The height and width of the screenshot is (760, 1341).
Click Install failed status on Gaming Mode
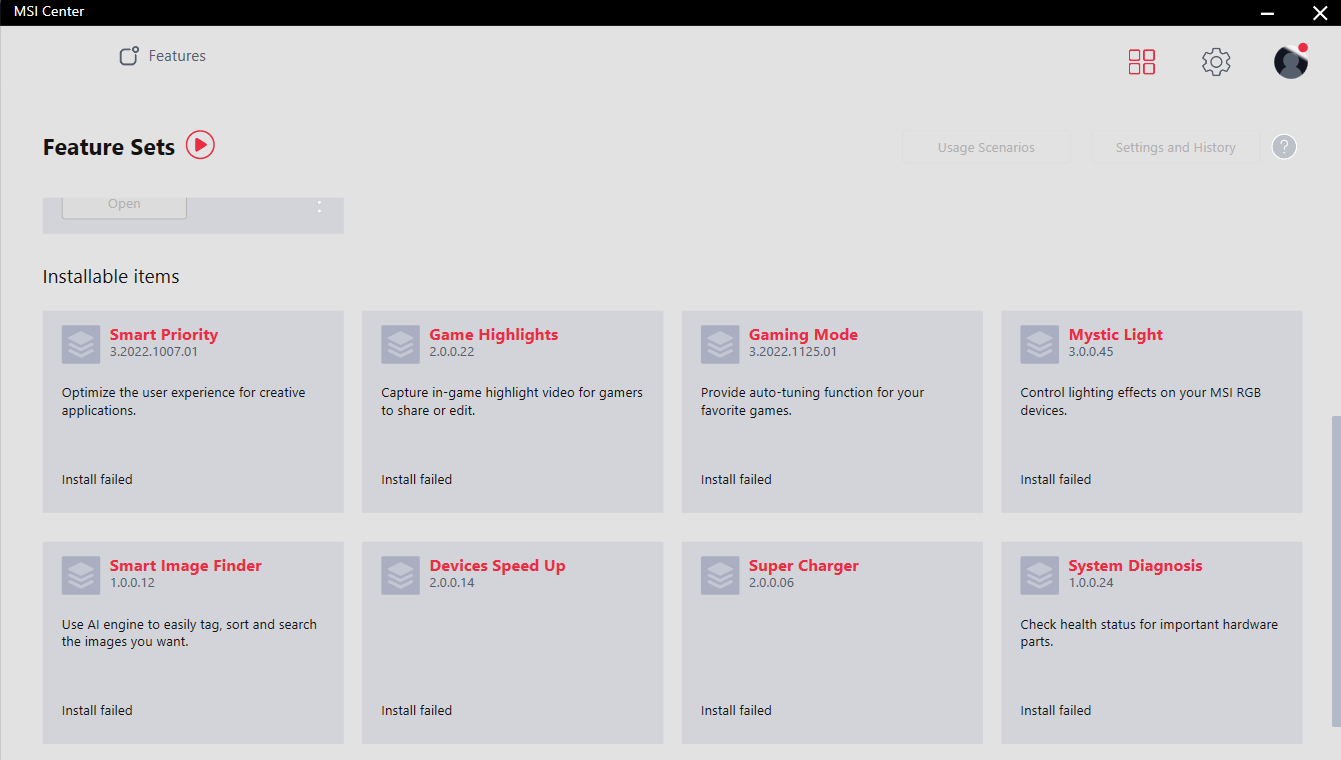click(736, 480)
